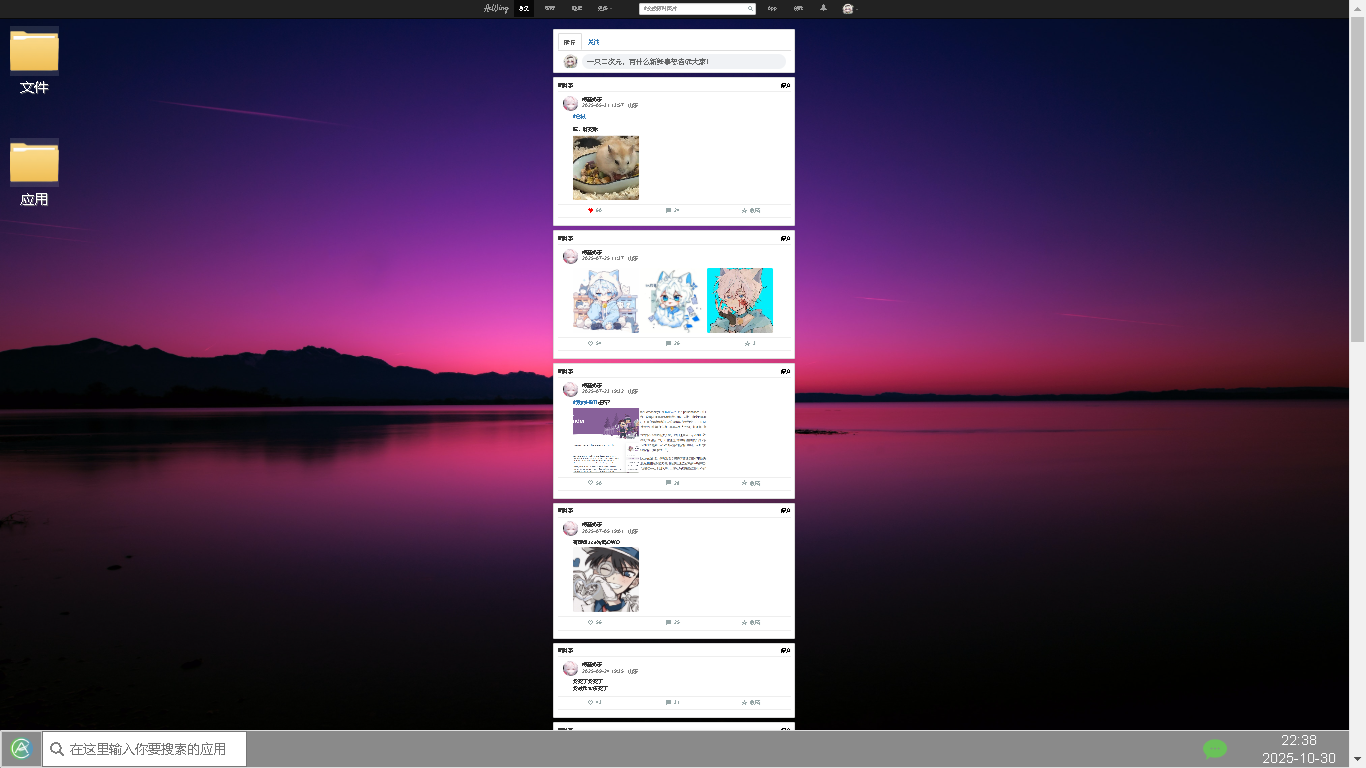Screen dimensions: 1366x768
Task: Open comments on the glasses boy drawing post
Action: (x=668, y=622)
